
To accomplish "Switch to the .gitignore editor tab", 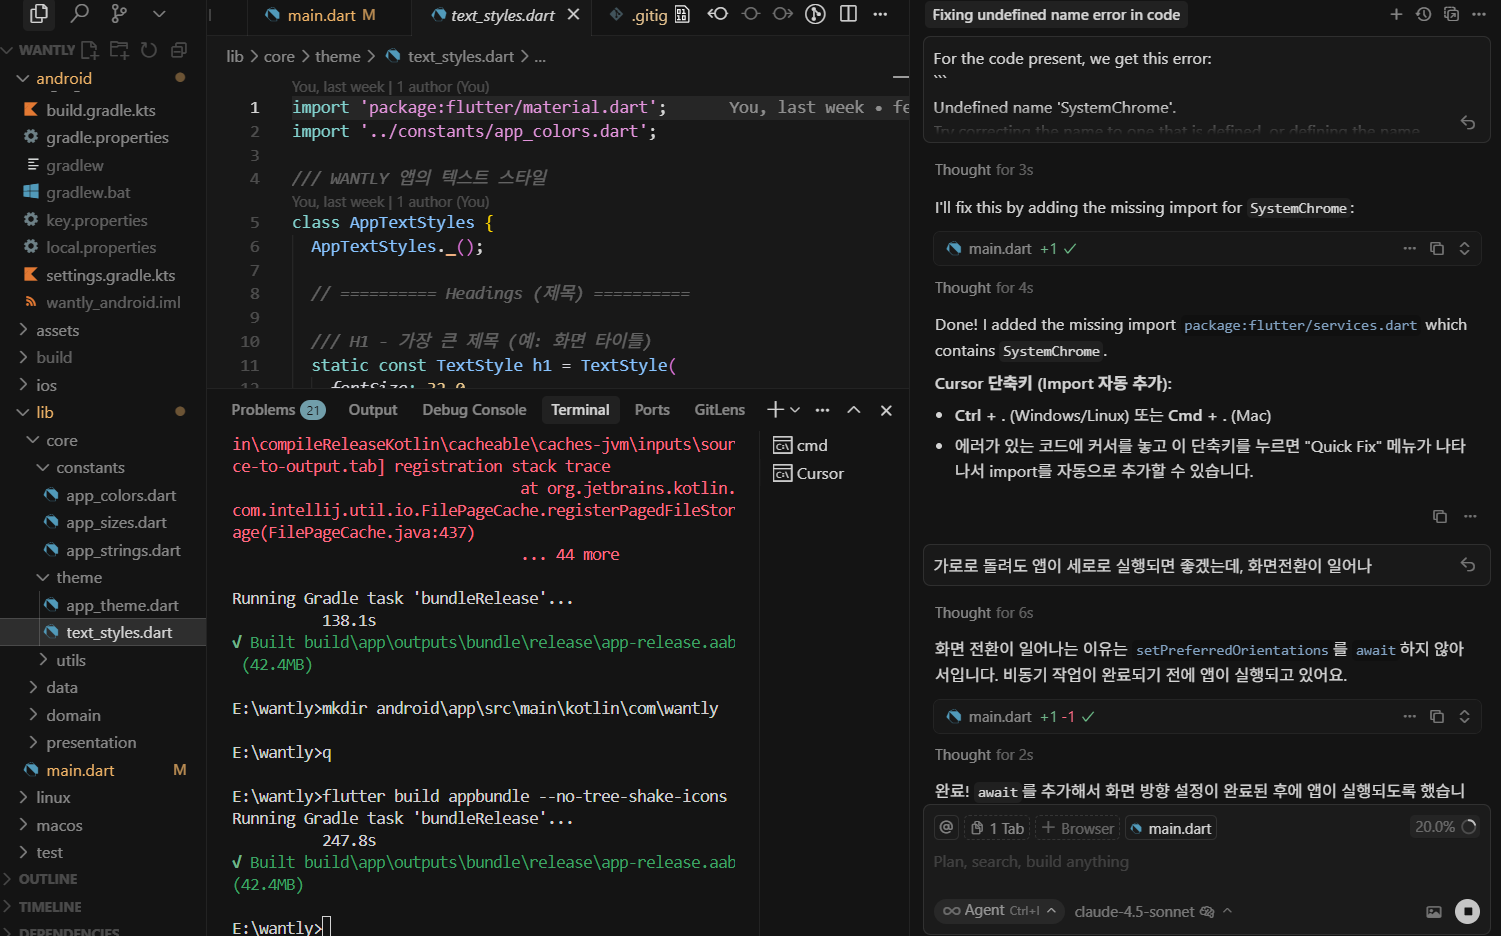I will pyautogui.click(x=640, y=15).
